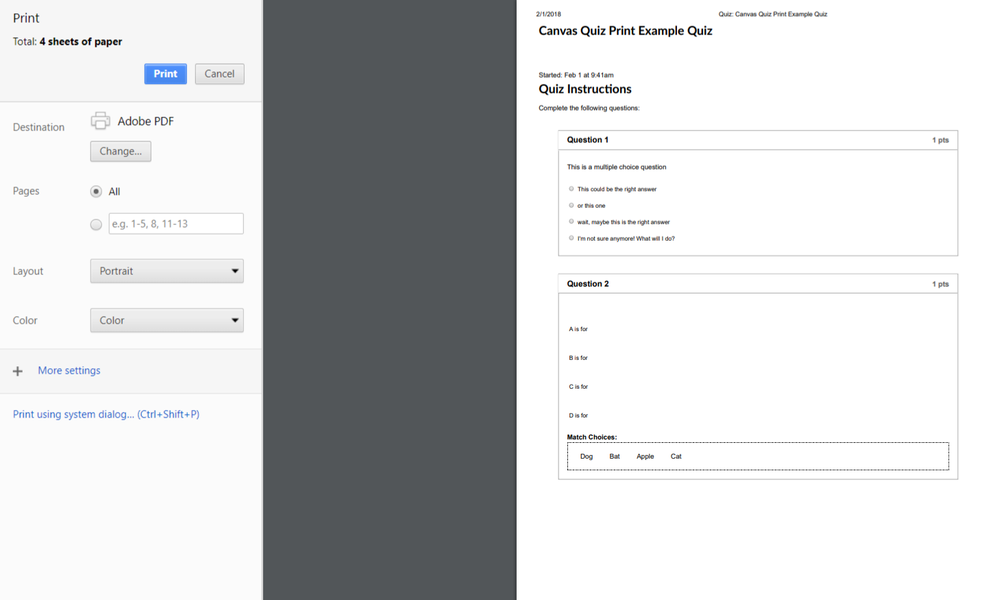Click the Canvas Quiz Print Example Quiz title

click(x=625, y=31)
